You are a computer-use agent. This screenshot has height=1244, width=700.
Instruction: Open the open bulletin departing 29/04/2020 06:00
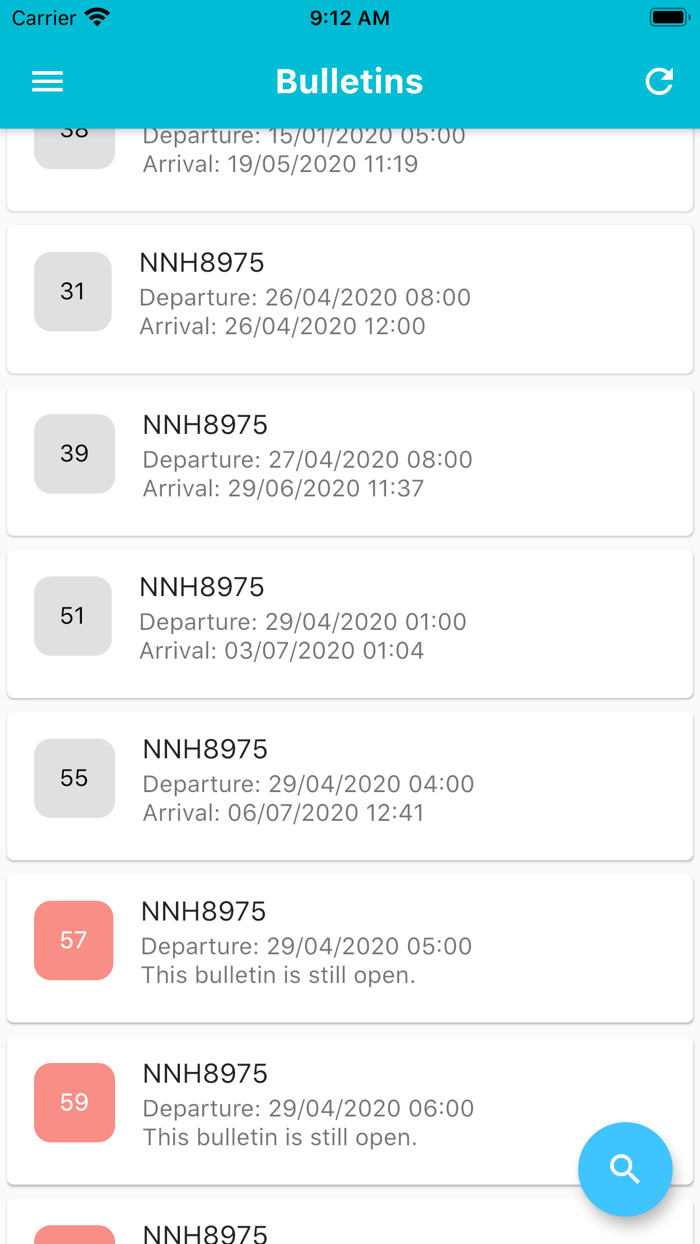coord(400,1108)
